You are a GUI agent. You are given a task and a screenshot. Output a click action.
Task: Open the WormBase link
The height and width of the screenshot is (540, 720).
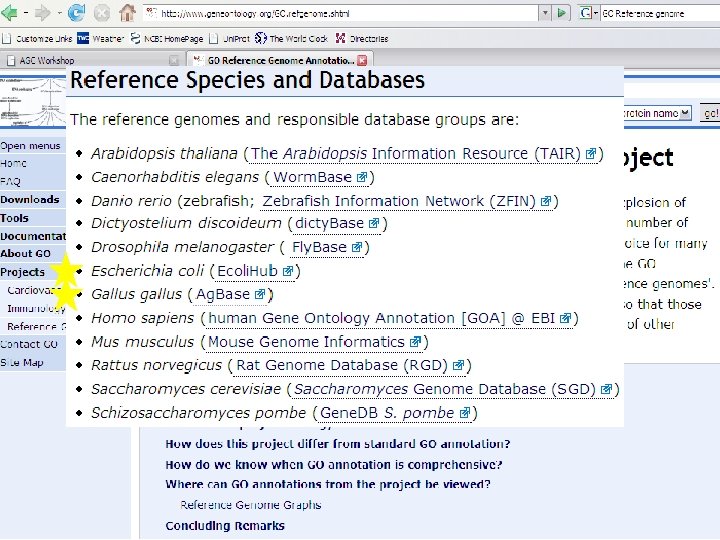pos(312,177)
